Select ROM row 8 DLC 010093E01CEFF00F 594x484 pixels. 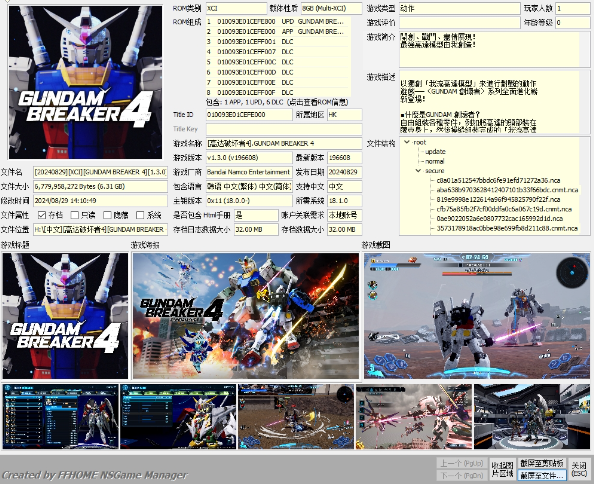[278, 92]
